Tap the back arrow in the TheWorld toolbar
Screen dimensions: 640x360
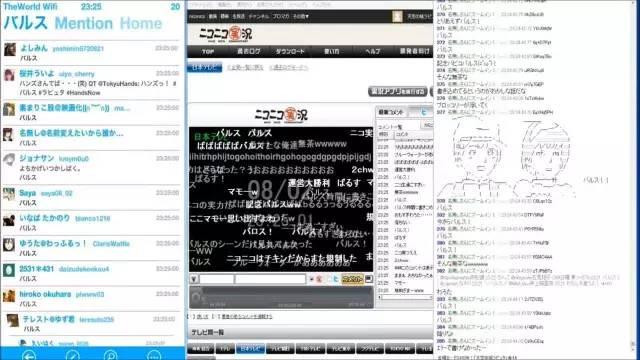(x=29, y=356)
